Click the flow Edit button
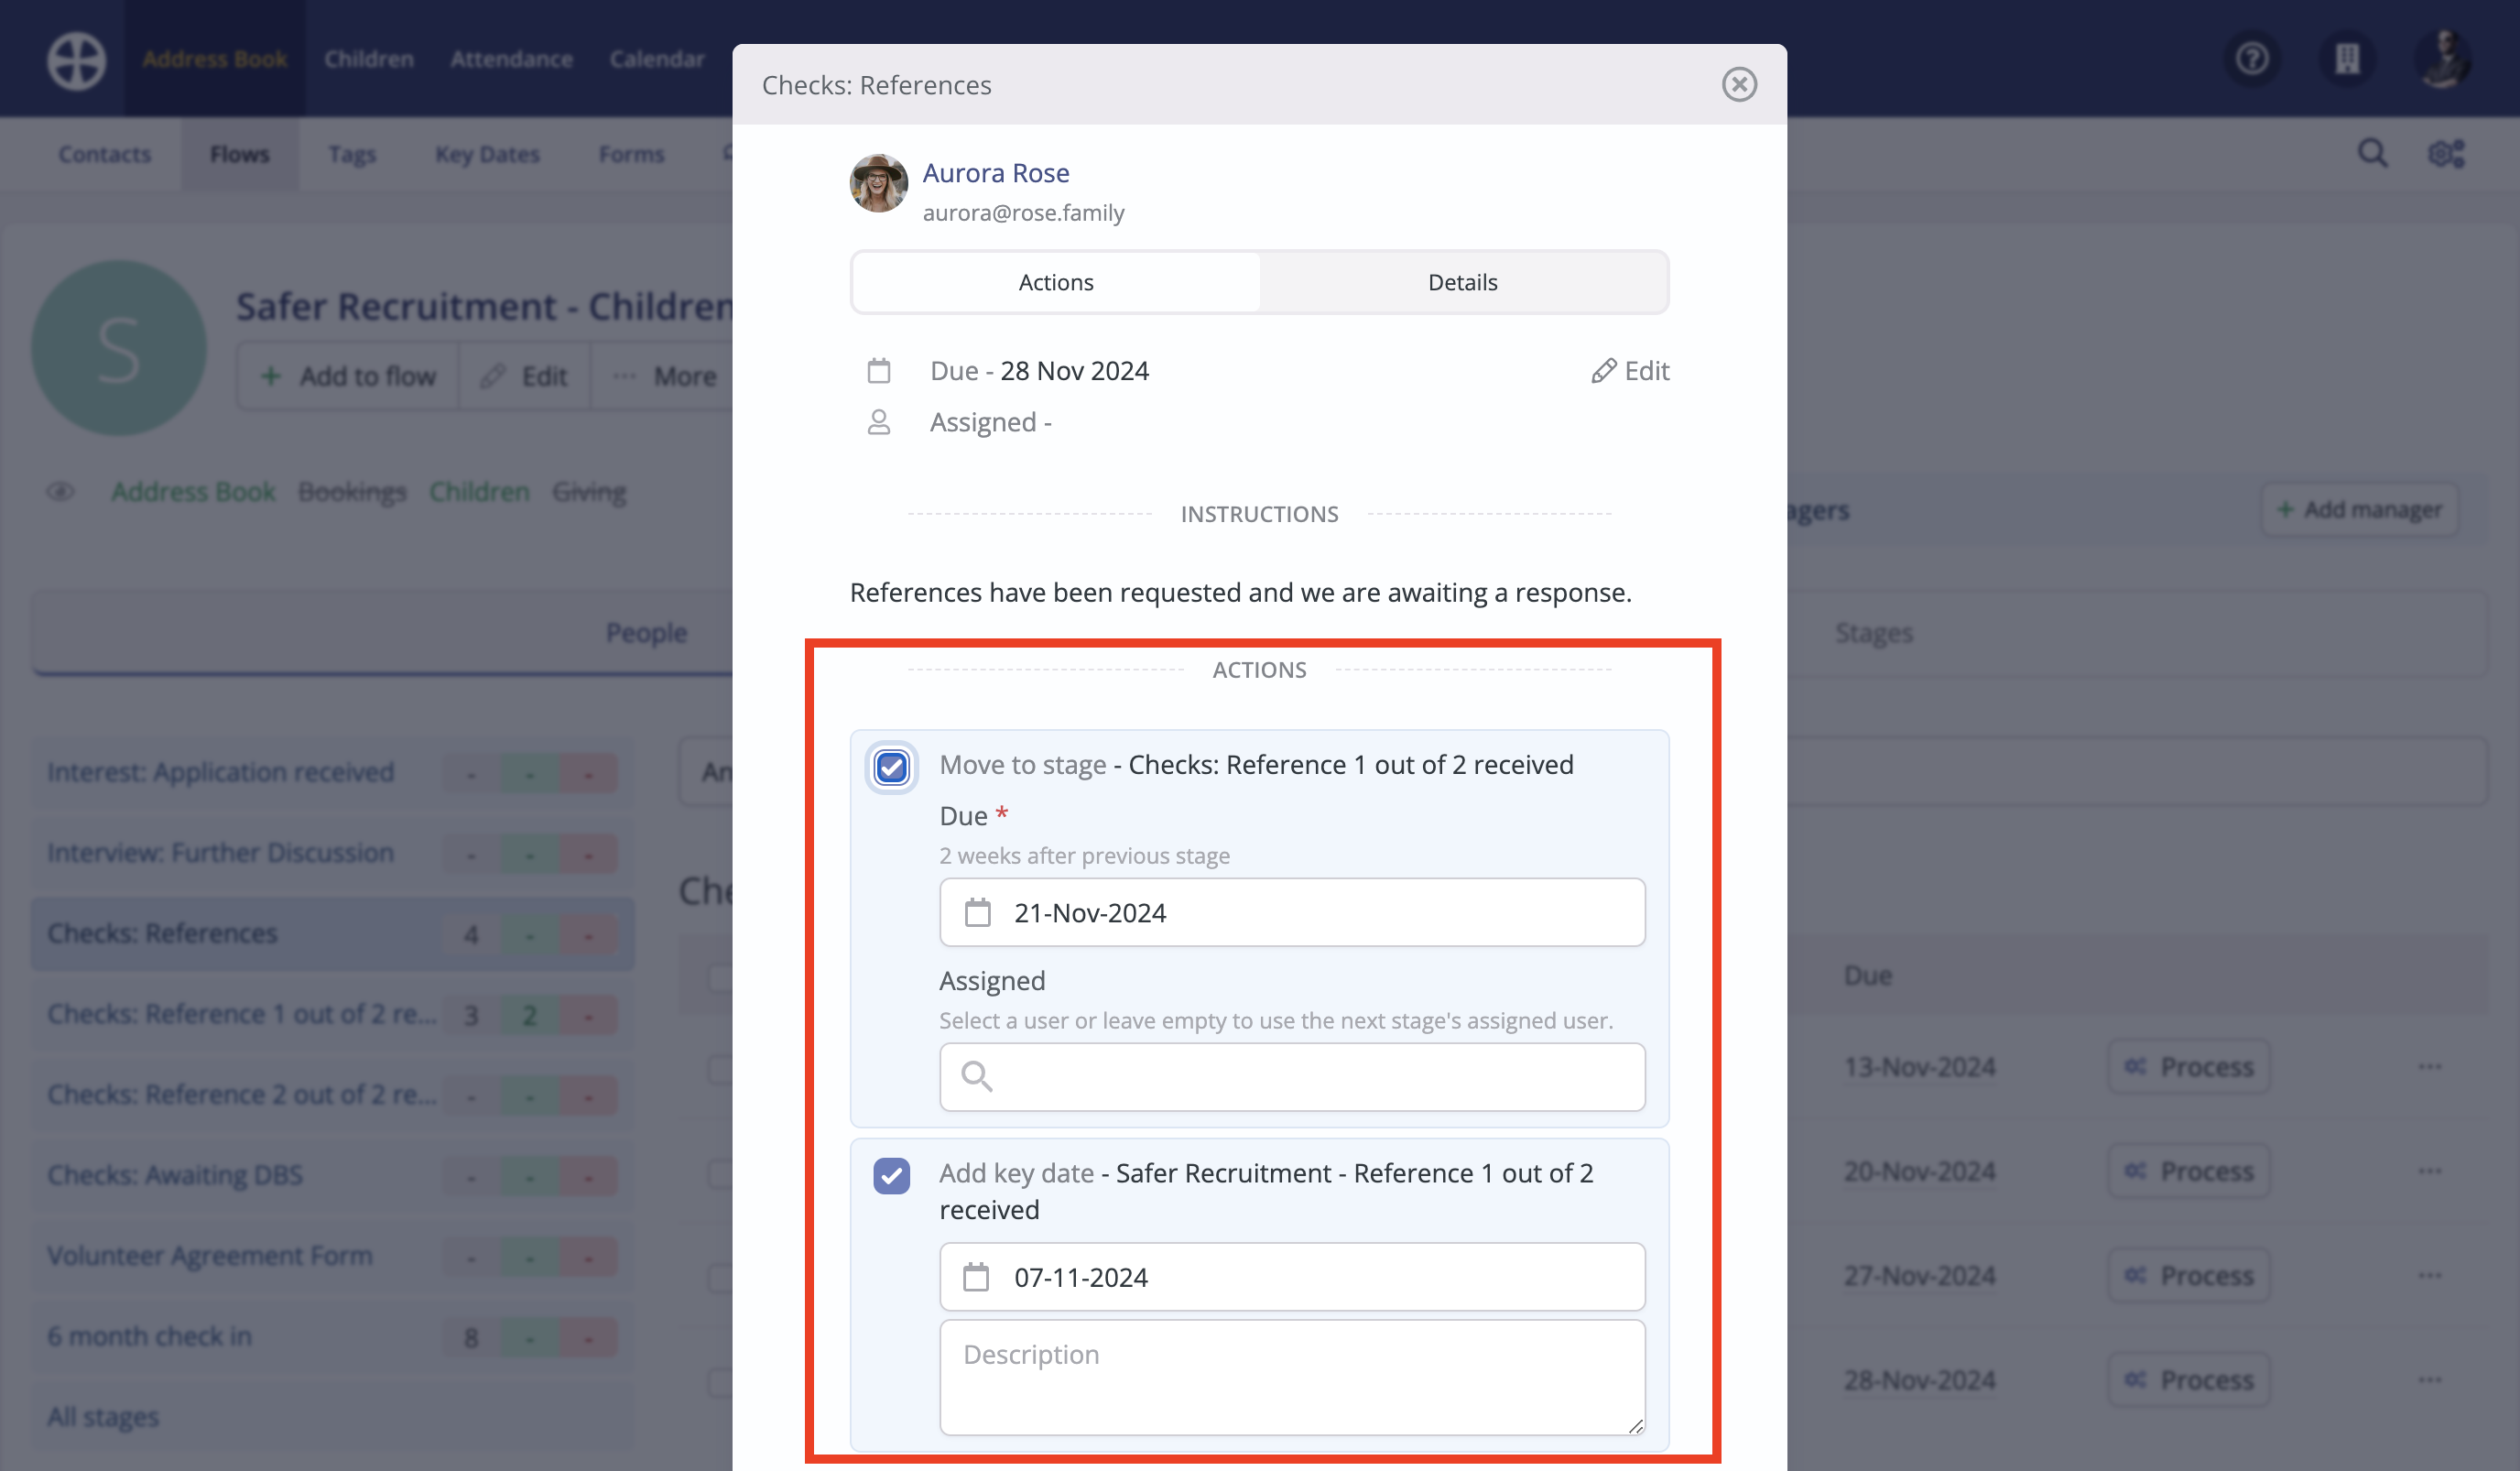This screenshot has height=1471, width=2520. click(524, 376)
